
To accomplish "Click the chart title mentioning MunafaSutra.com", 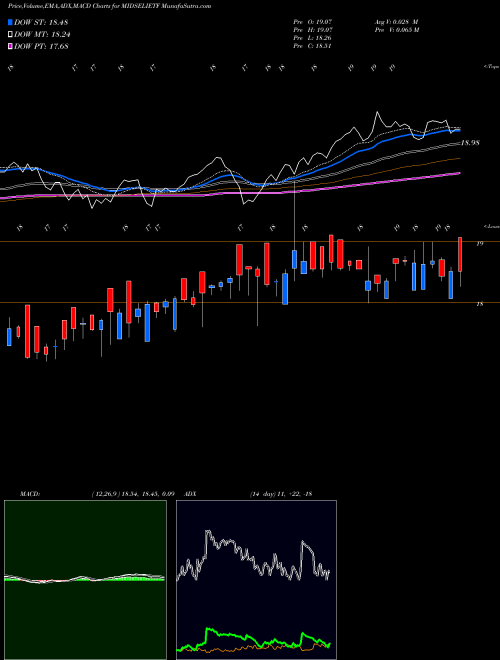I will pyautogui.click(x=109, y=6).
